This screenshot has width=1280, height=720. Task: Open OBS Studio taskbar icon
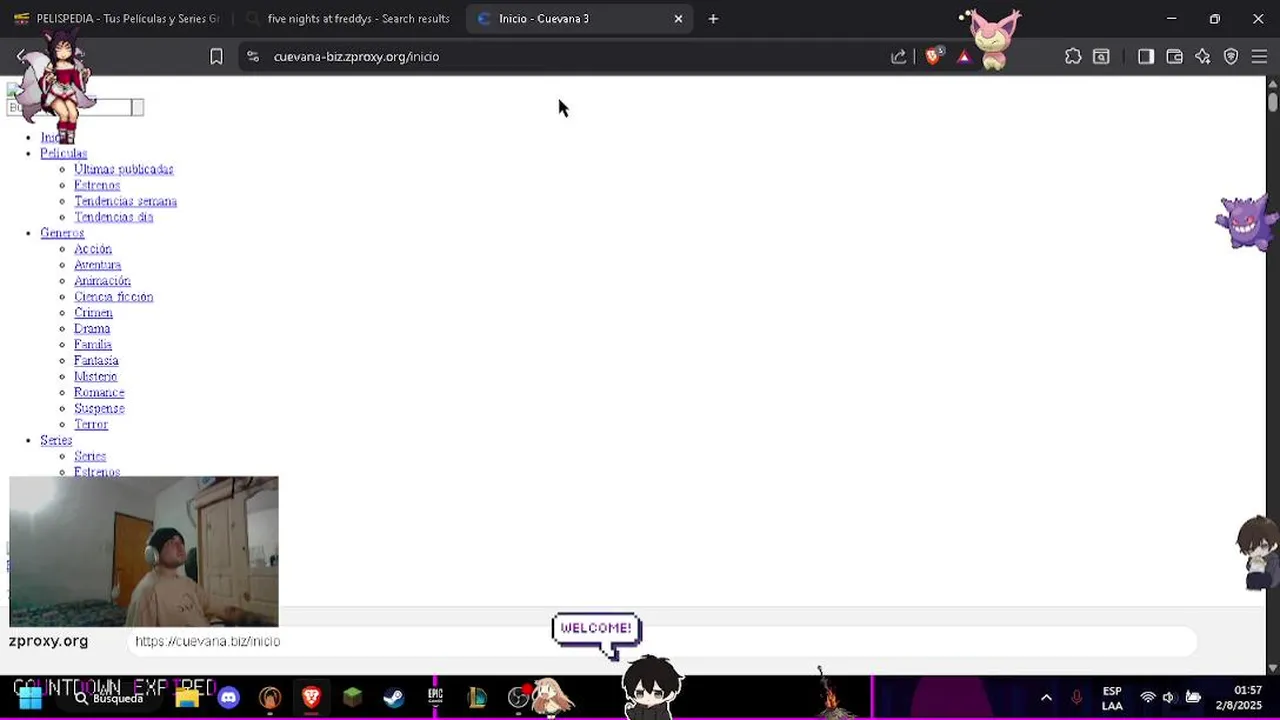click(518, 697)
